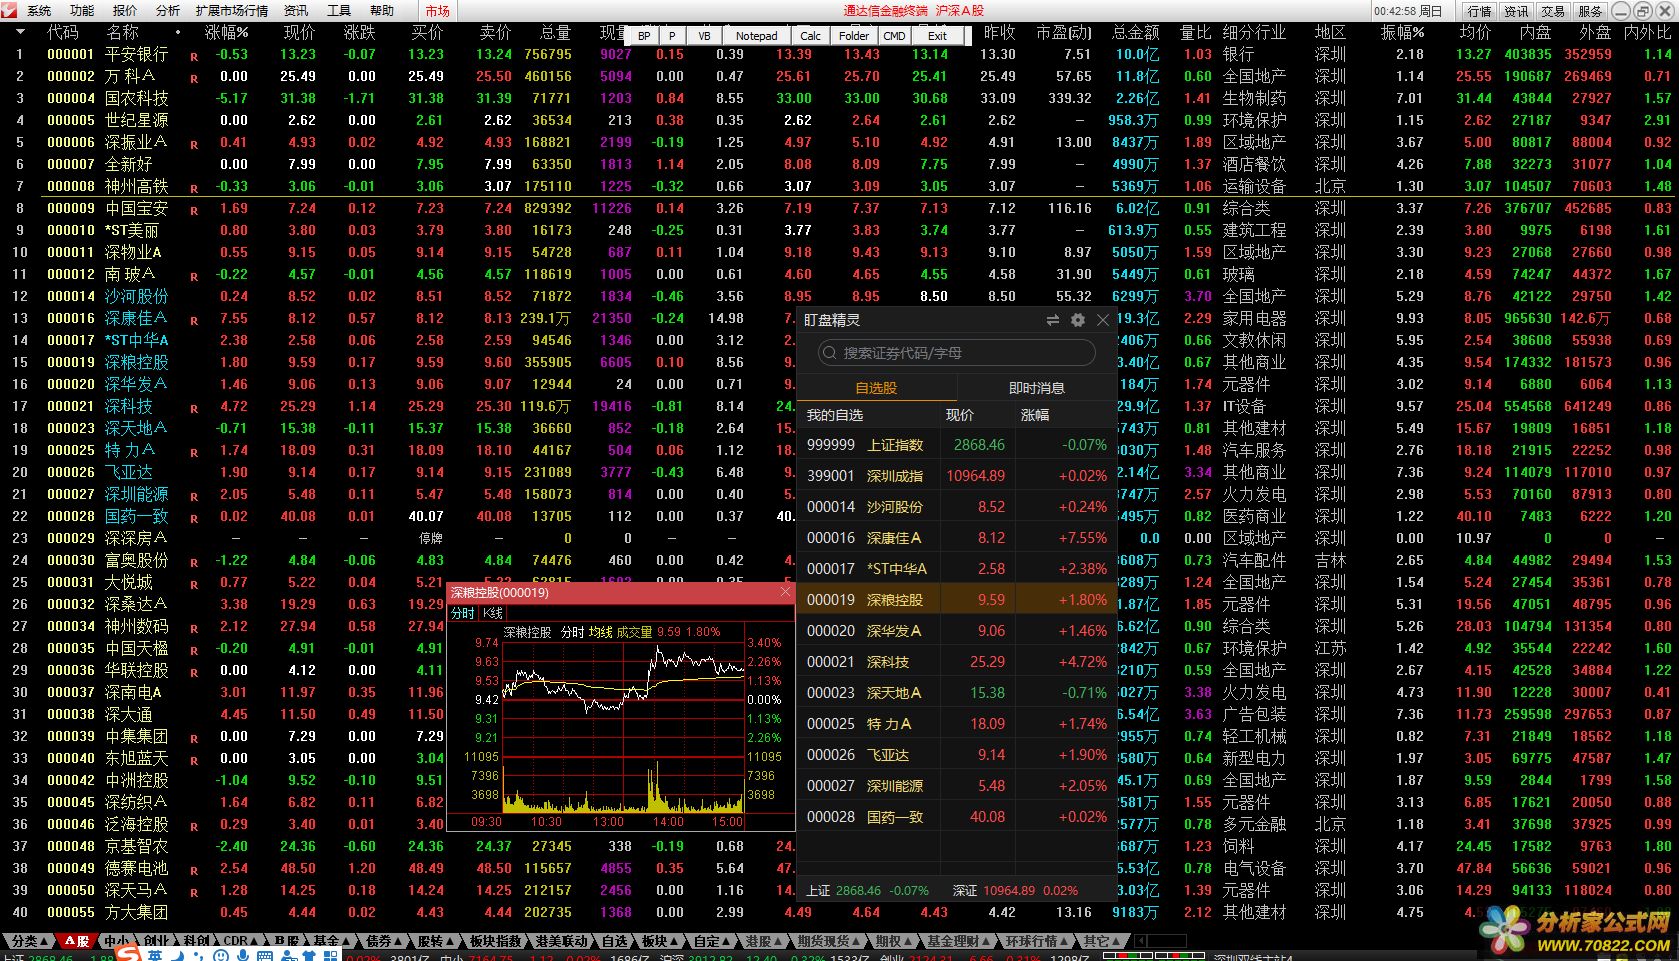Click the 行情 button top right
Image resolution: width=1679 pixels, height=961 pixels.
pos(1480,11)
